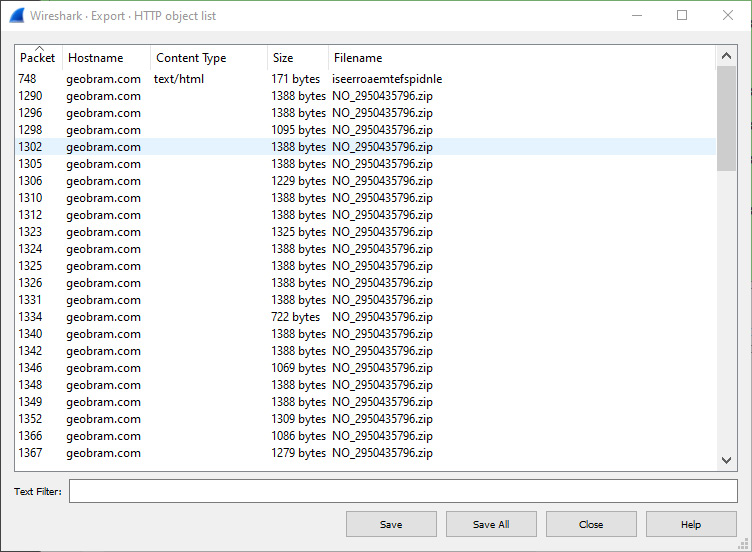Close the window with the X button
Screen dimensions: 752x552
point(728,15)
